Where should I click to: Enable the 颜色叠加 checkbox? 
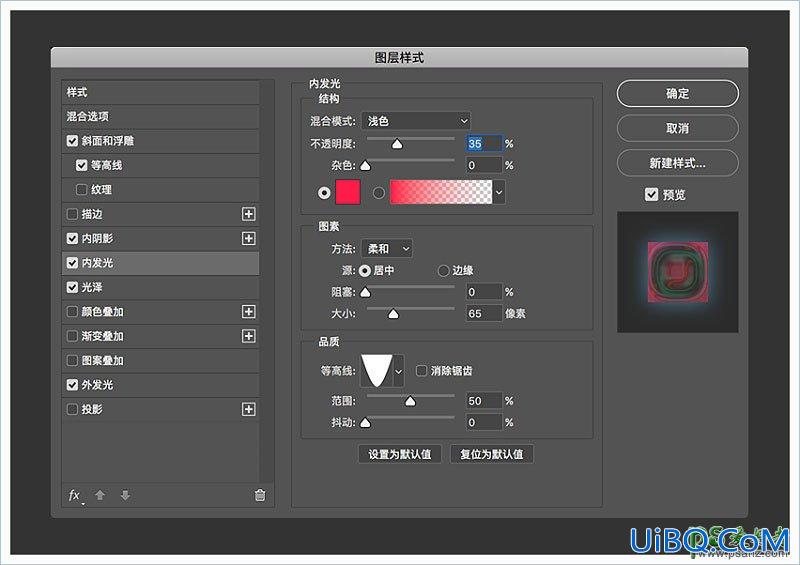[x=72, y=311]
